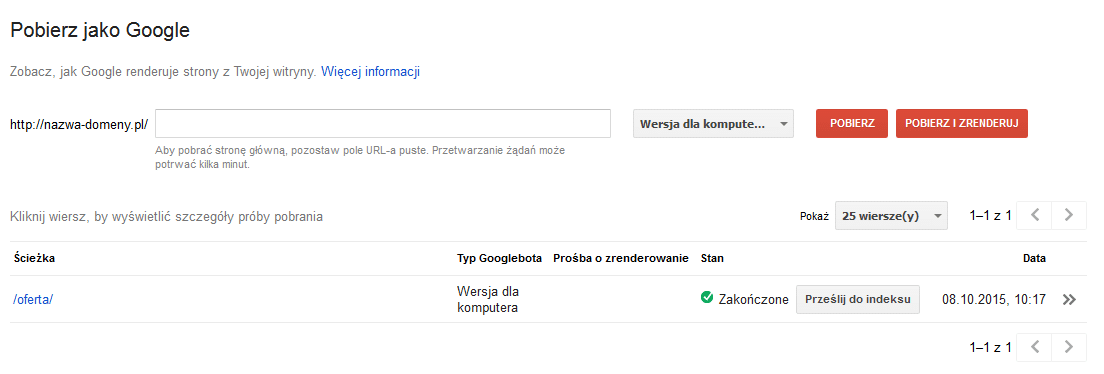Click the Stan column header
1104x374 pixels.
click(712, 258)
